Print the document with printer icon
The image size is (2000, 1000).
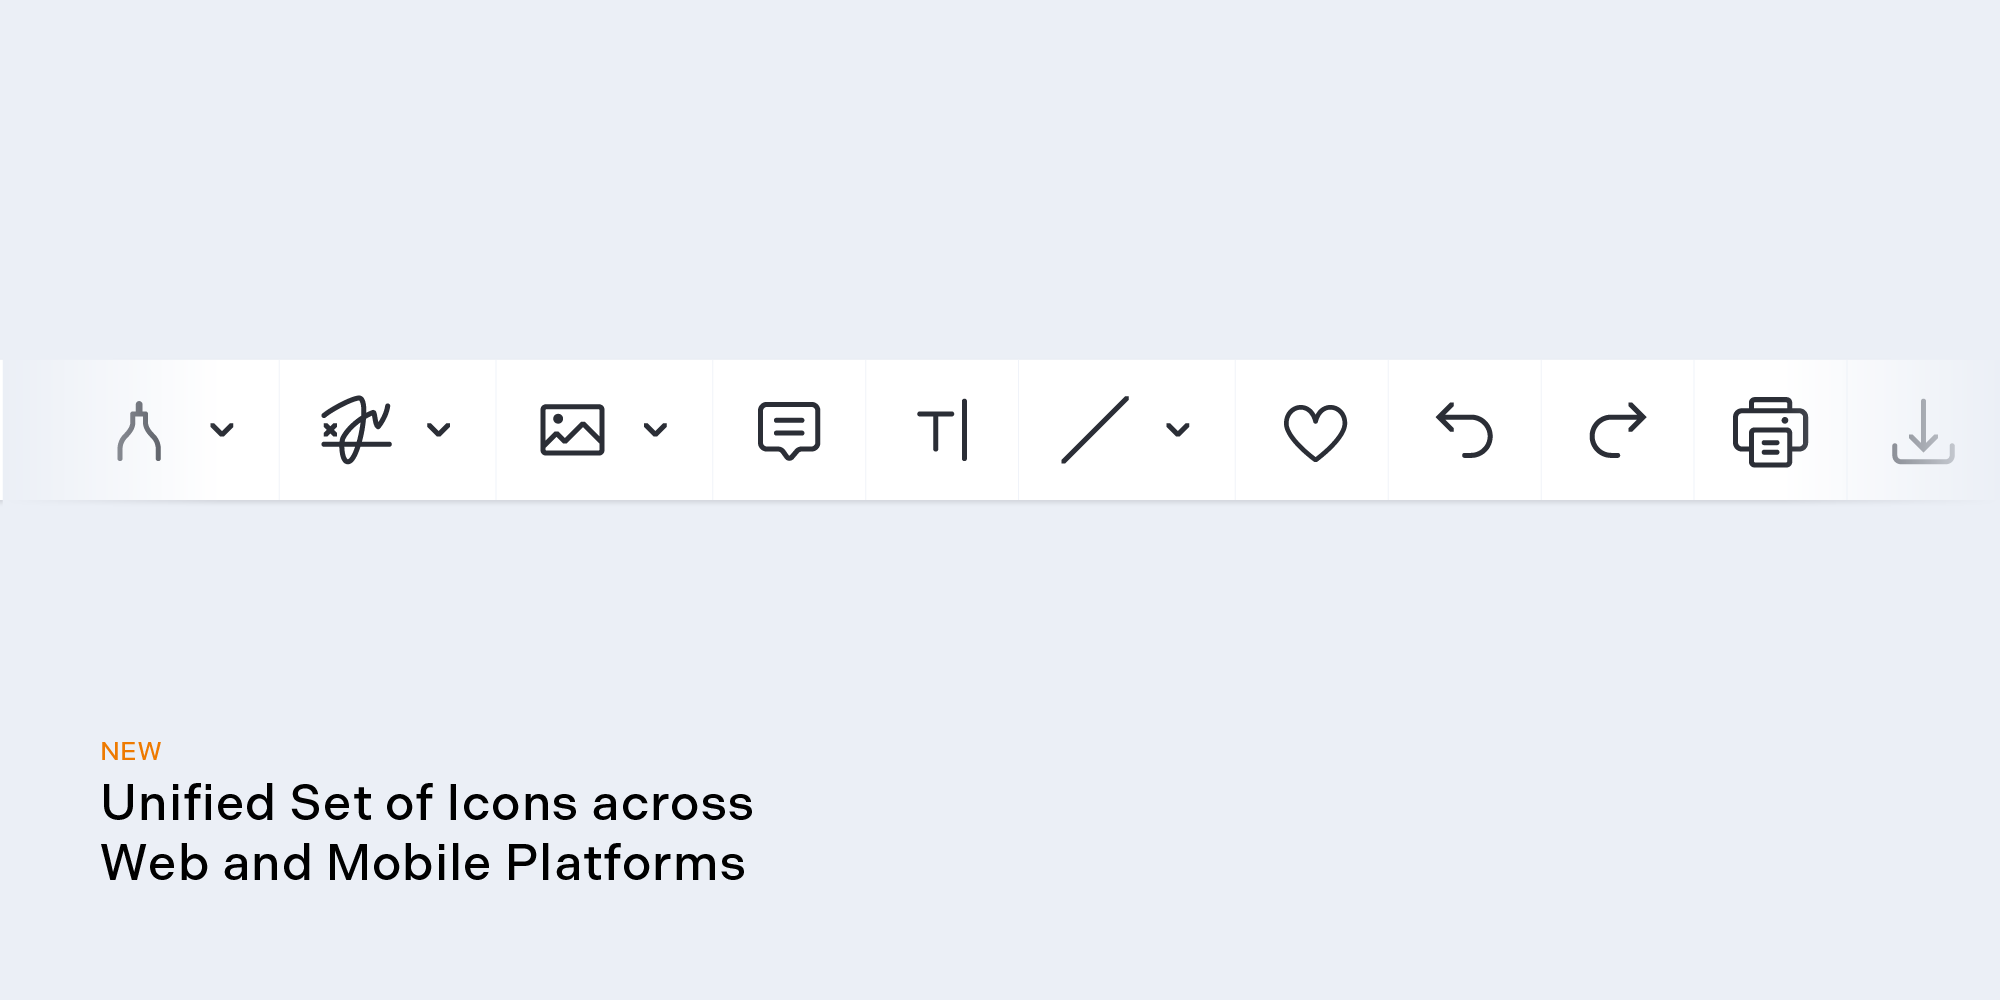coord(1770,432)
